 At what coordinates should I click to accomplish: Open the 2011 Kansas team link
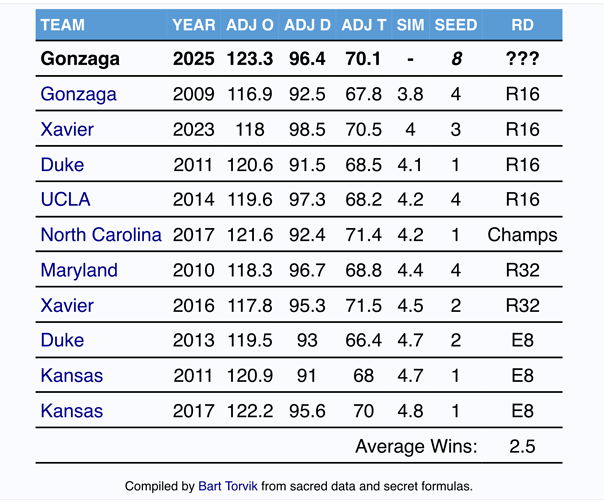pyautogui.click(x=71, y=376)
